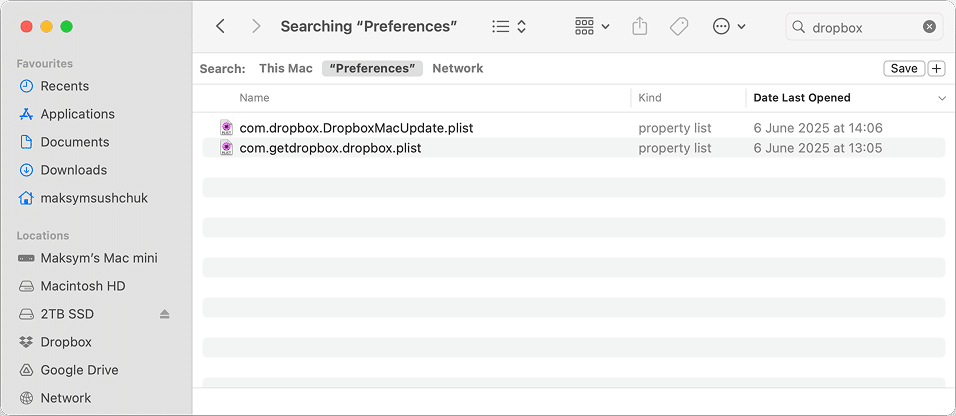Expand the grouping dropdown chevron
Screen dimensions: 956x416
click(x=605, y=27)
